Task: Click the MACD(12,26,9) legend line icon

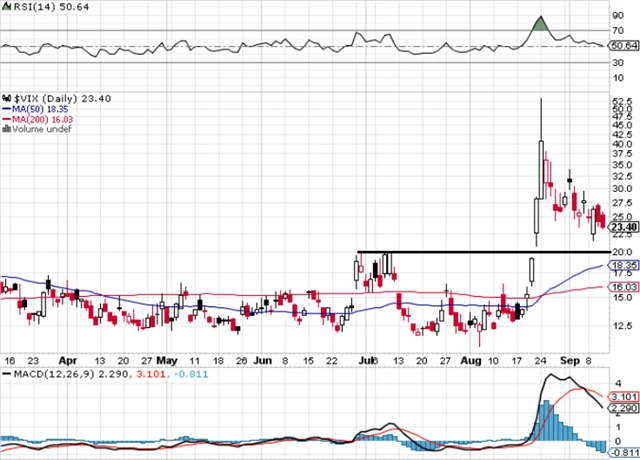Action: (x=5, y=373)
